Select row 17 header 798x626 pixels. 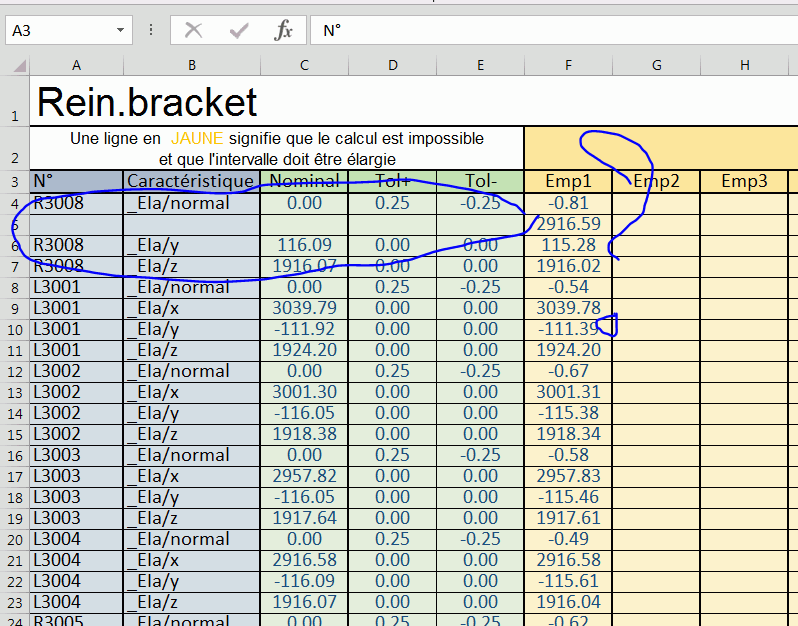pyautogui.click(x=14, y=476)
